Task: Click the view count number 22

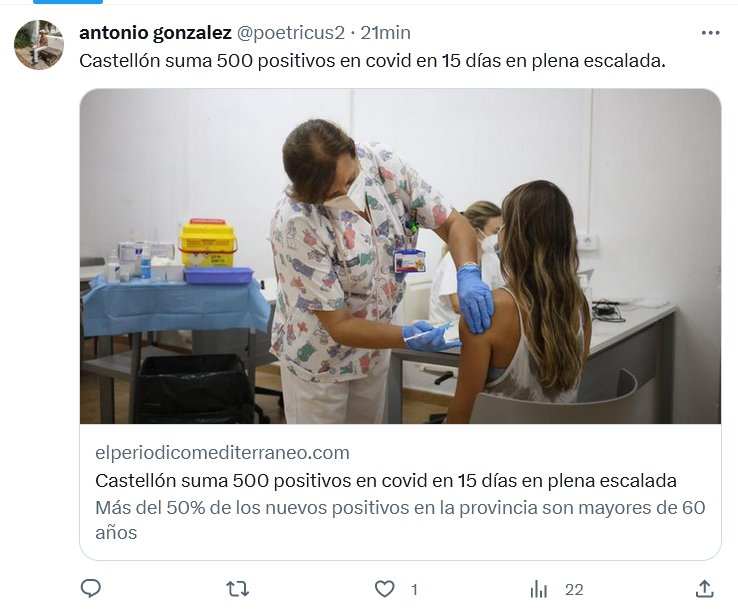Action: 574,590
